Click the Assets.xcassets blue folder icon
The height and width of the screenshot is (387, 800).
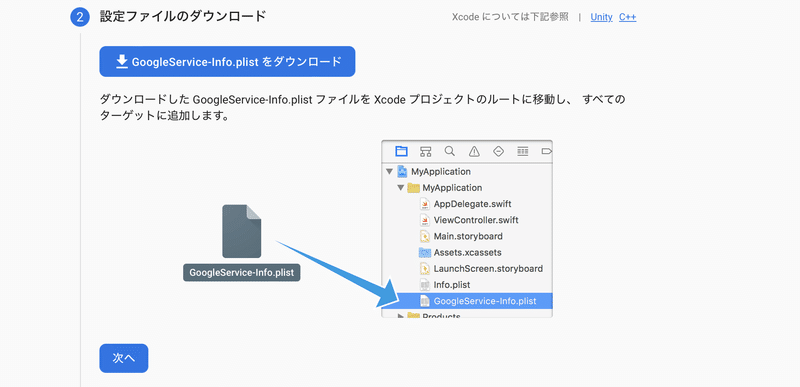pos(424,252)
